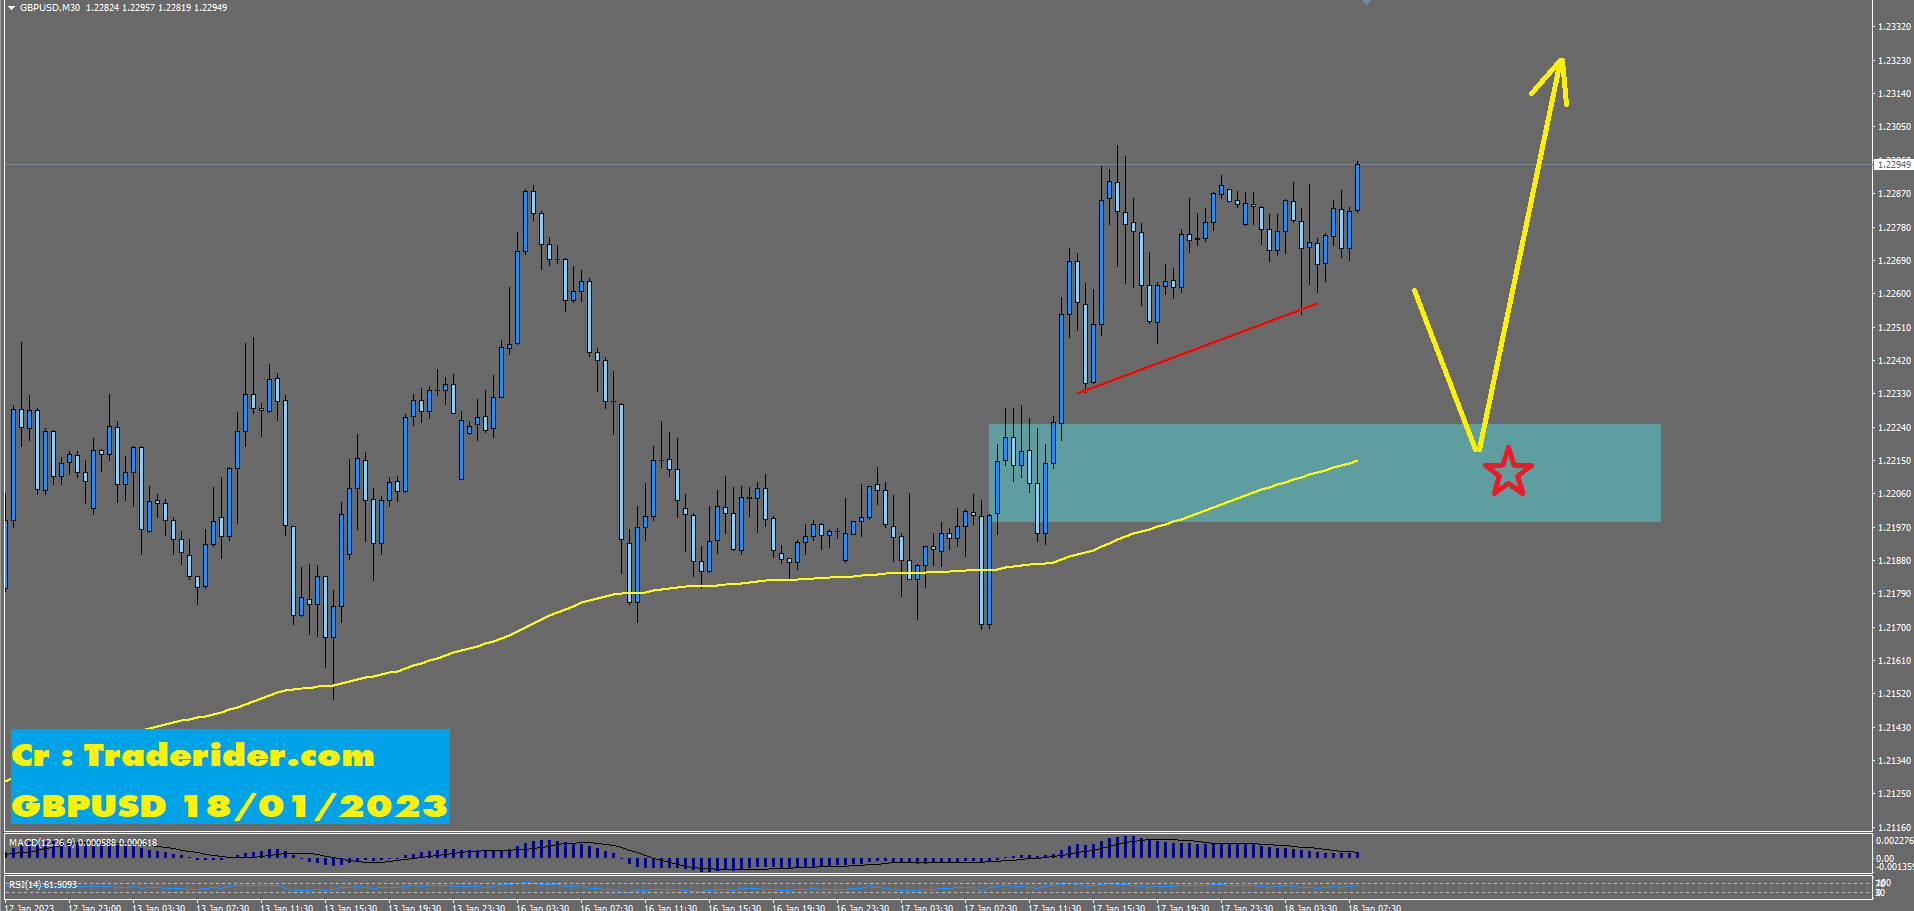Click the 1.21970 price axis label
This screenshot has width=1914, height=911.
(x=1894, y=527)
